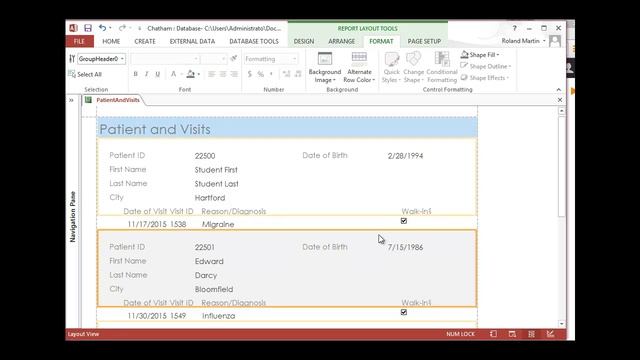The image size is (640, 360).
Task: Collapse the ribbon with the caret
Action: [x=559, y=89]
